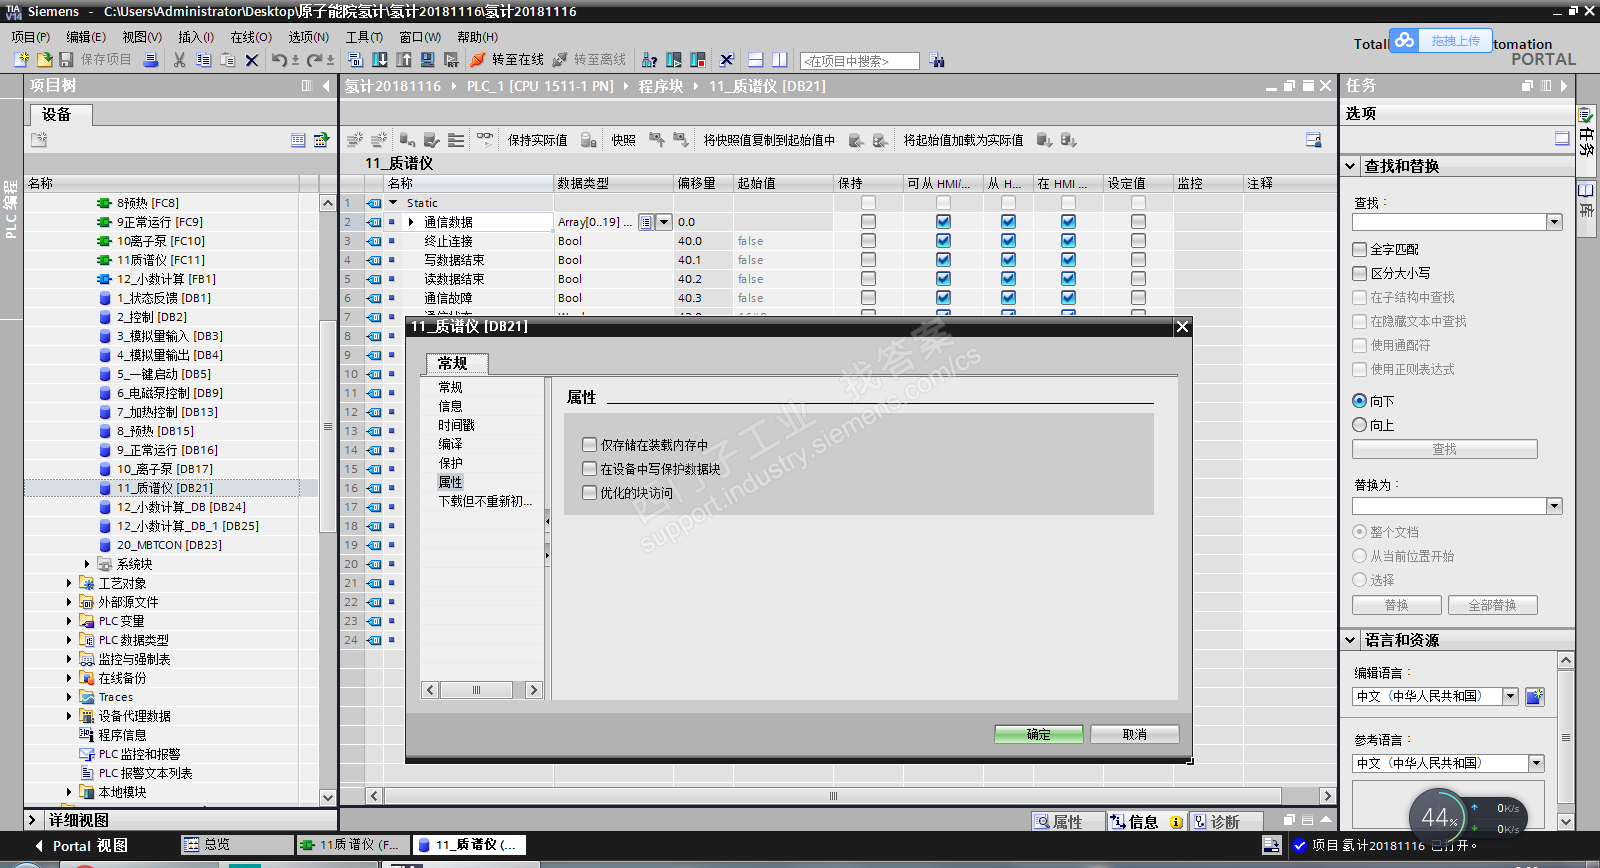Click the Delete X icon in main toolbar

point(252,60)
